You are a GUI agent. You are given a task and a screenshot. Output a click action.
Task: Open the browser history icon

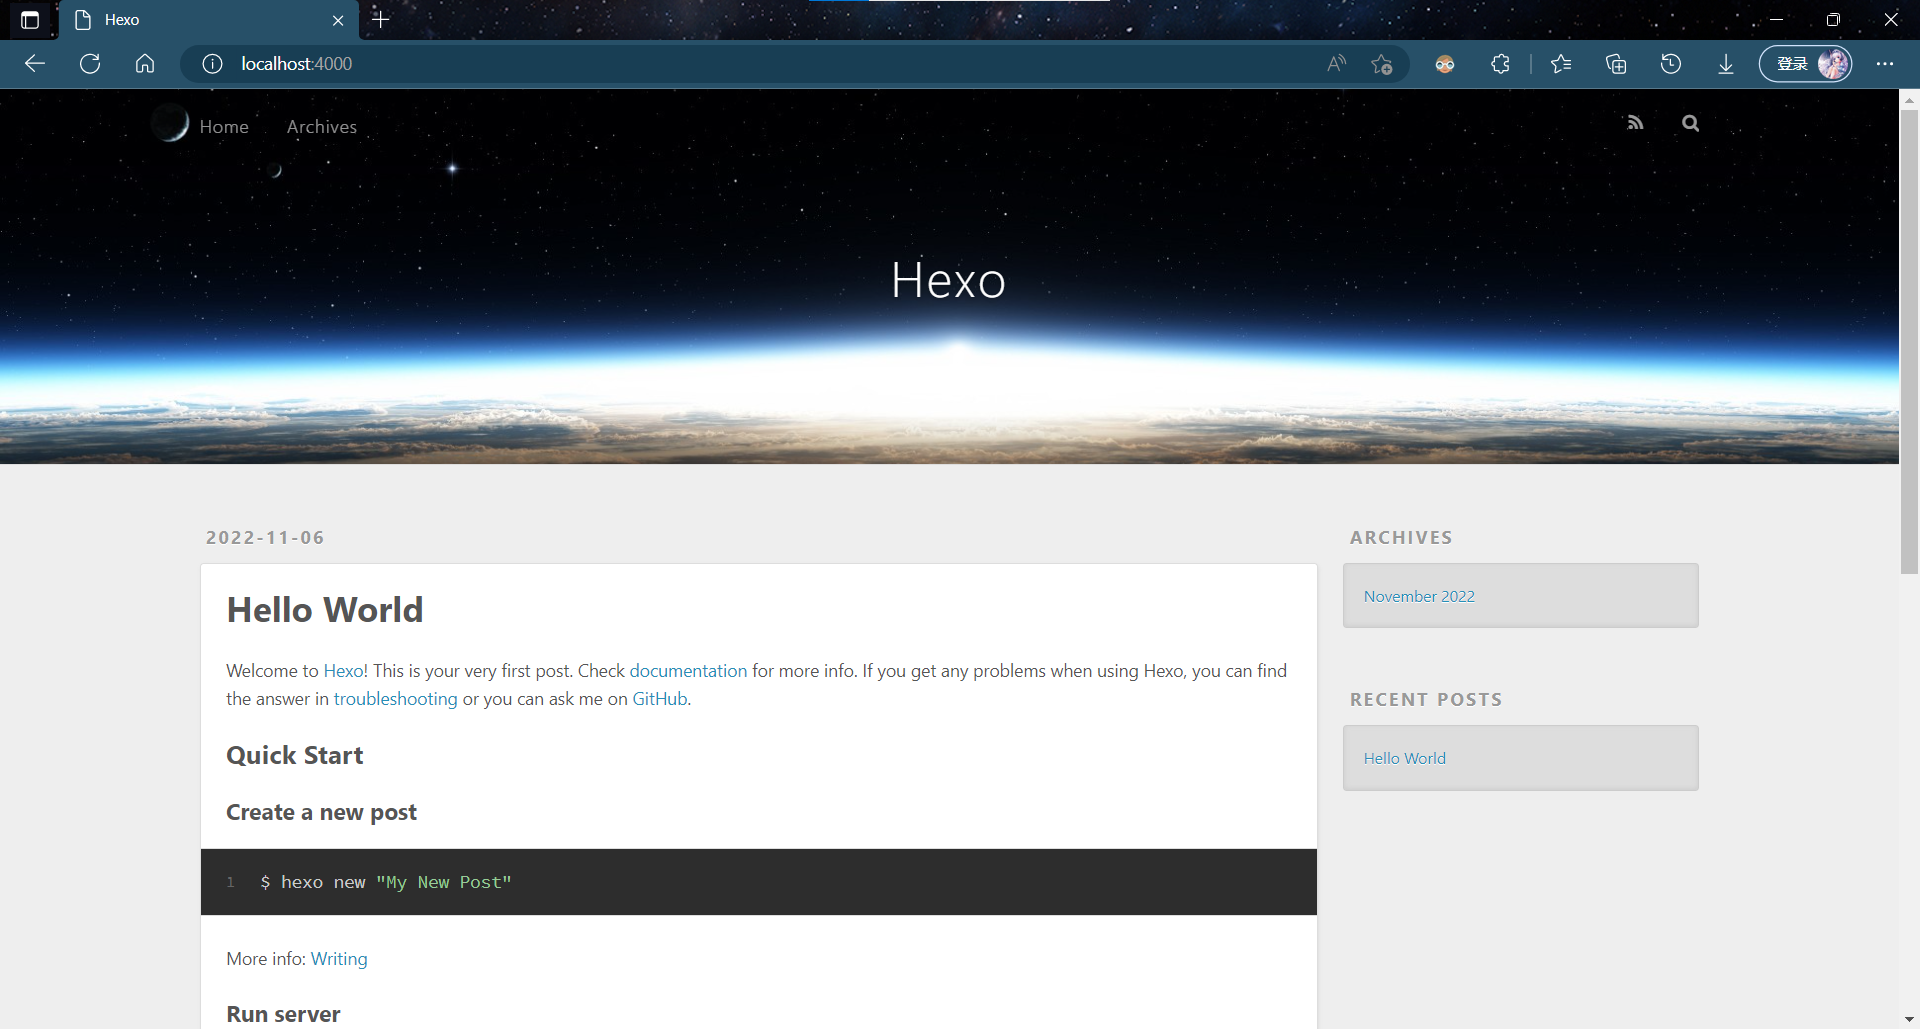pyautogui.click(x=1670, y=64)
